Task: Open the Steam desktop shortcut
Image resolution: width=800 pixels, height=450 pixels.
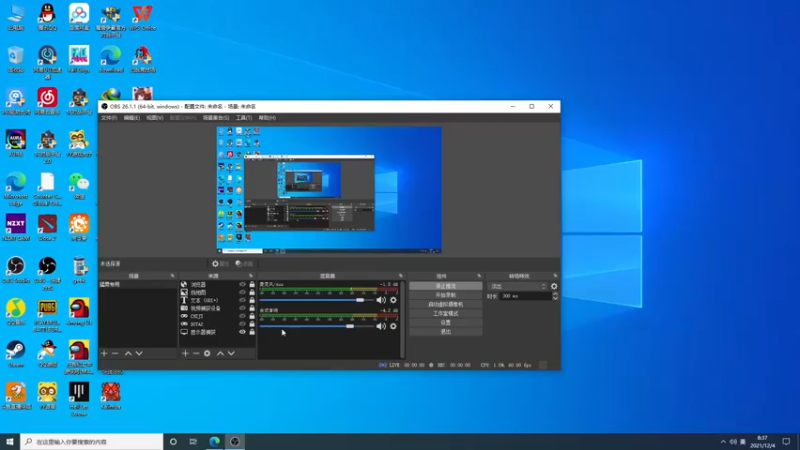Action: point(16,354)
